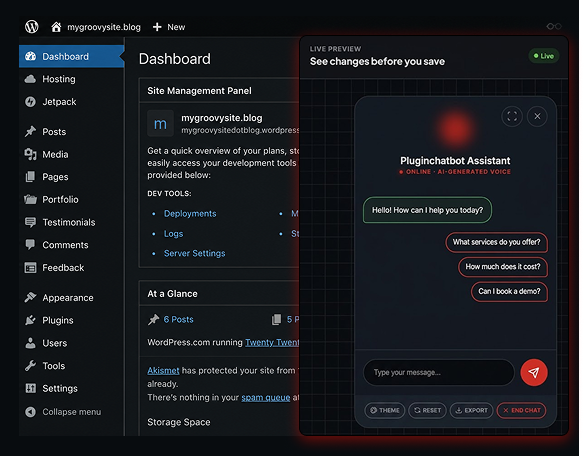Click the Settings sliders icon
Image resolution: width=585 pixels, height=456 pixels.
click(x=31, y=388)
